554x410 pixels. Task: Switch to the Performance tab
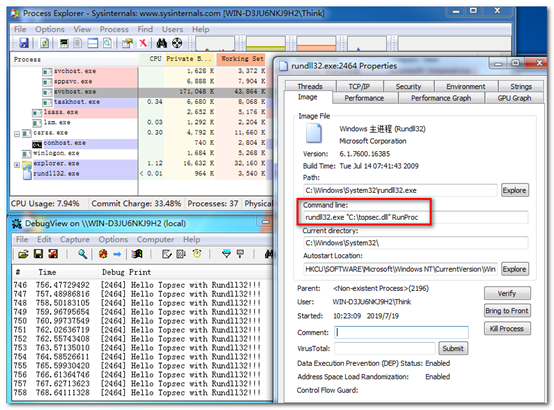point(364,98)
